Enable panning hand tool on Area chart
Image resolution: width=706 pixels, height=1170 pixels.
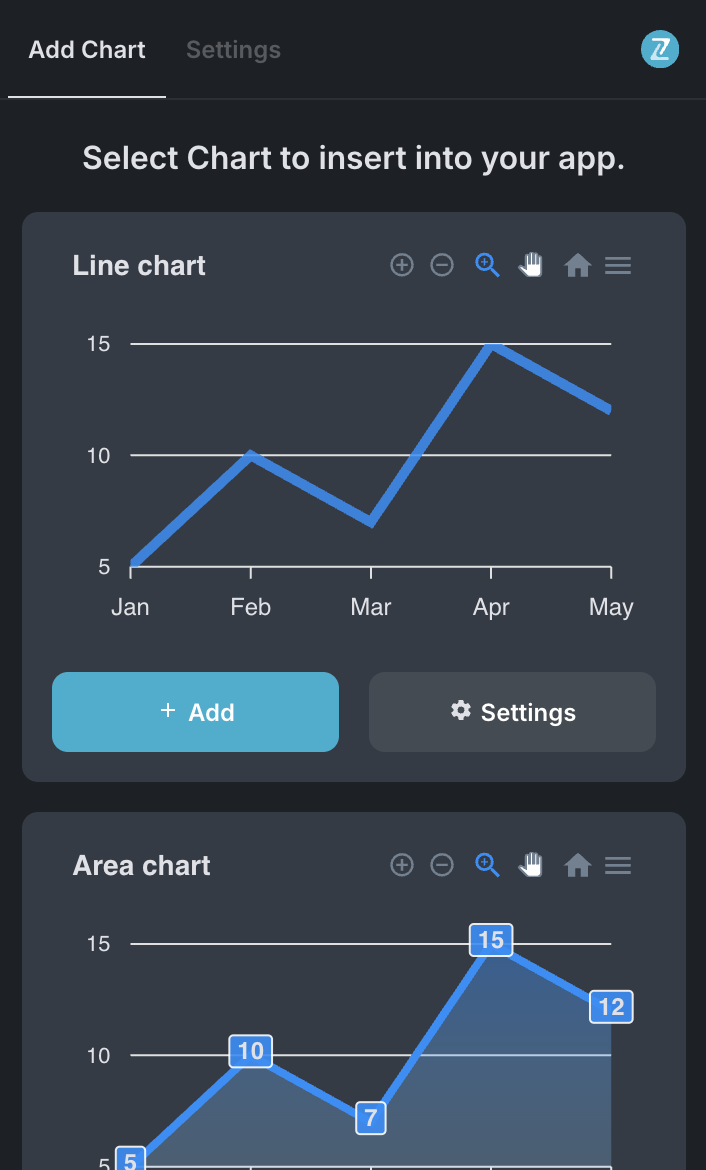[x=531, y=865]
